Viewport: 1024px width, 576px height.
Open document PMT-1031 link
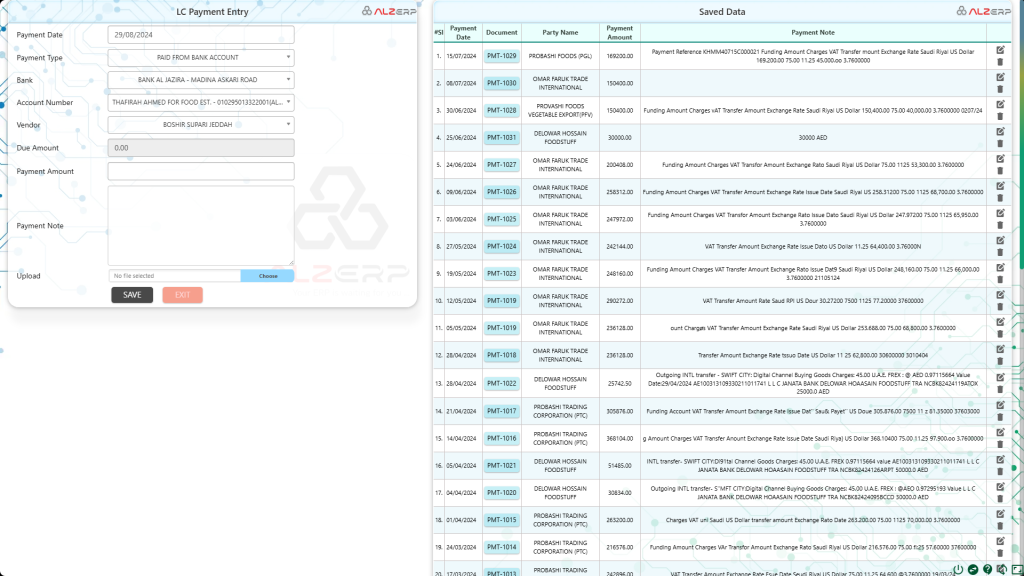[502, 138]
